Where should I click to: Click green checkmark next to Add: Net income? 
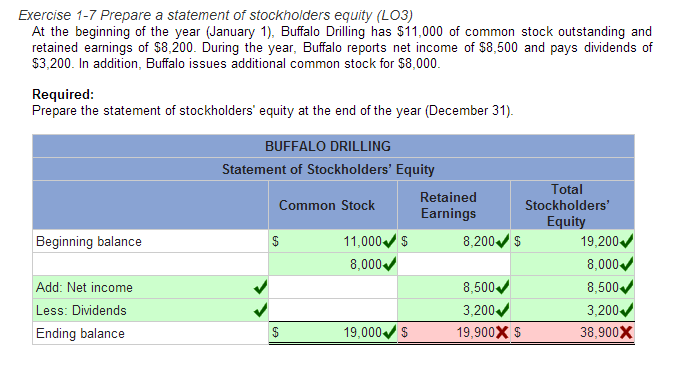260,287
